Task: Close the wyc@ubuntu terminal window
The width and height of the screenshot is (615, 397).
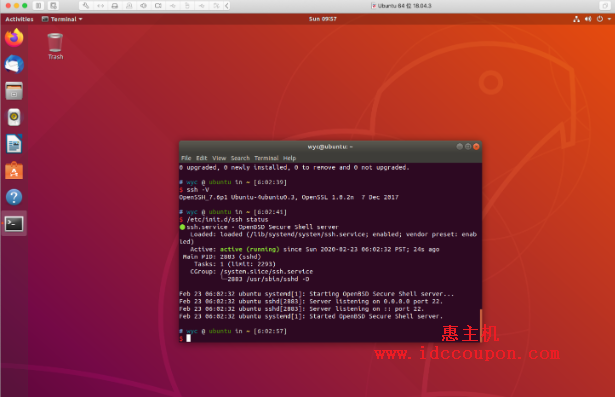Action: point(476,146)
